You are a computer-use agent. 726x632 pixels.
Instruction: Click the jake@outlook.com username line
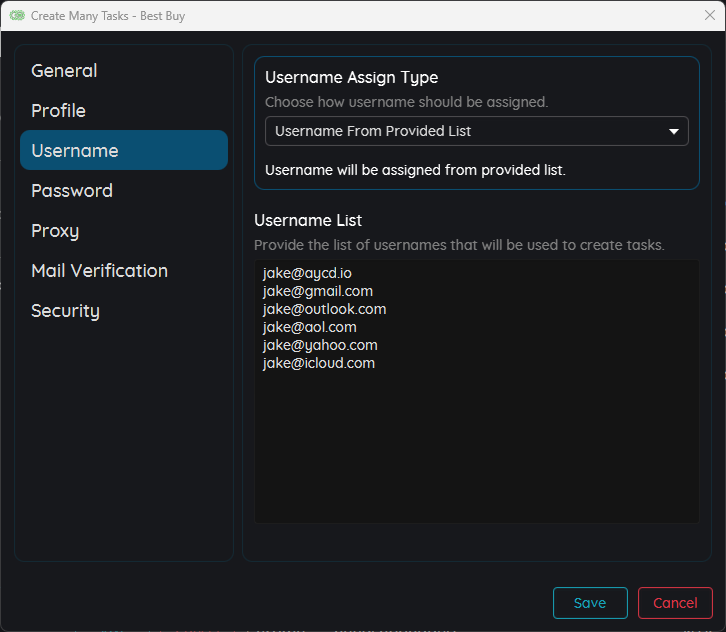point(324,309)
